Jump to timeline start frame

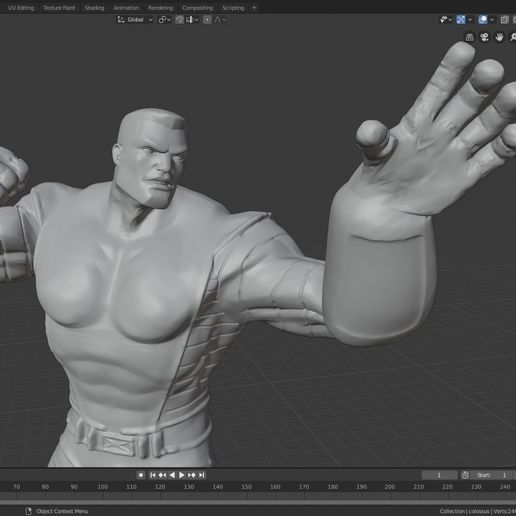click(152, 475)
